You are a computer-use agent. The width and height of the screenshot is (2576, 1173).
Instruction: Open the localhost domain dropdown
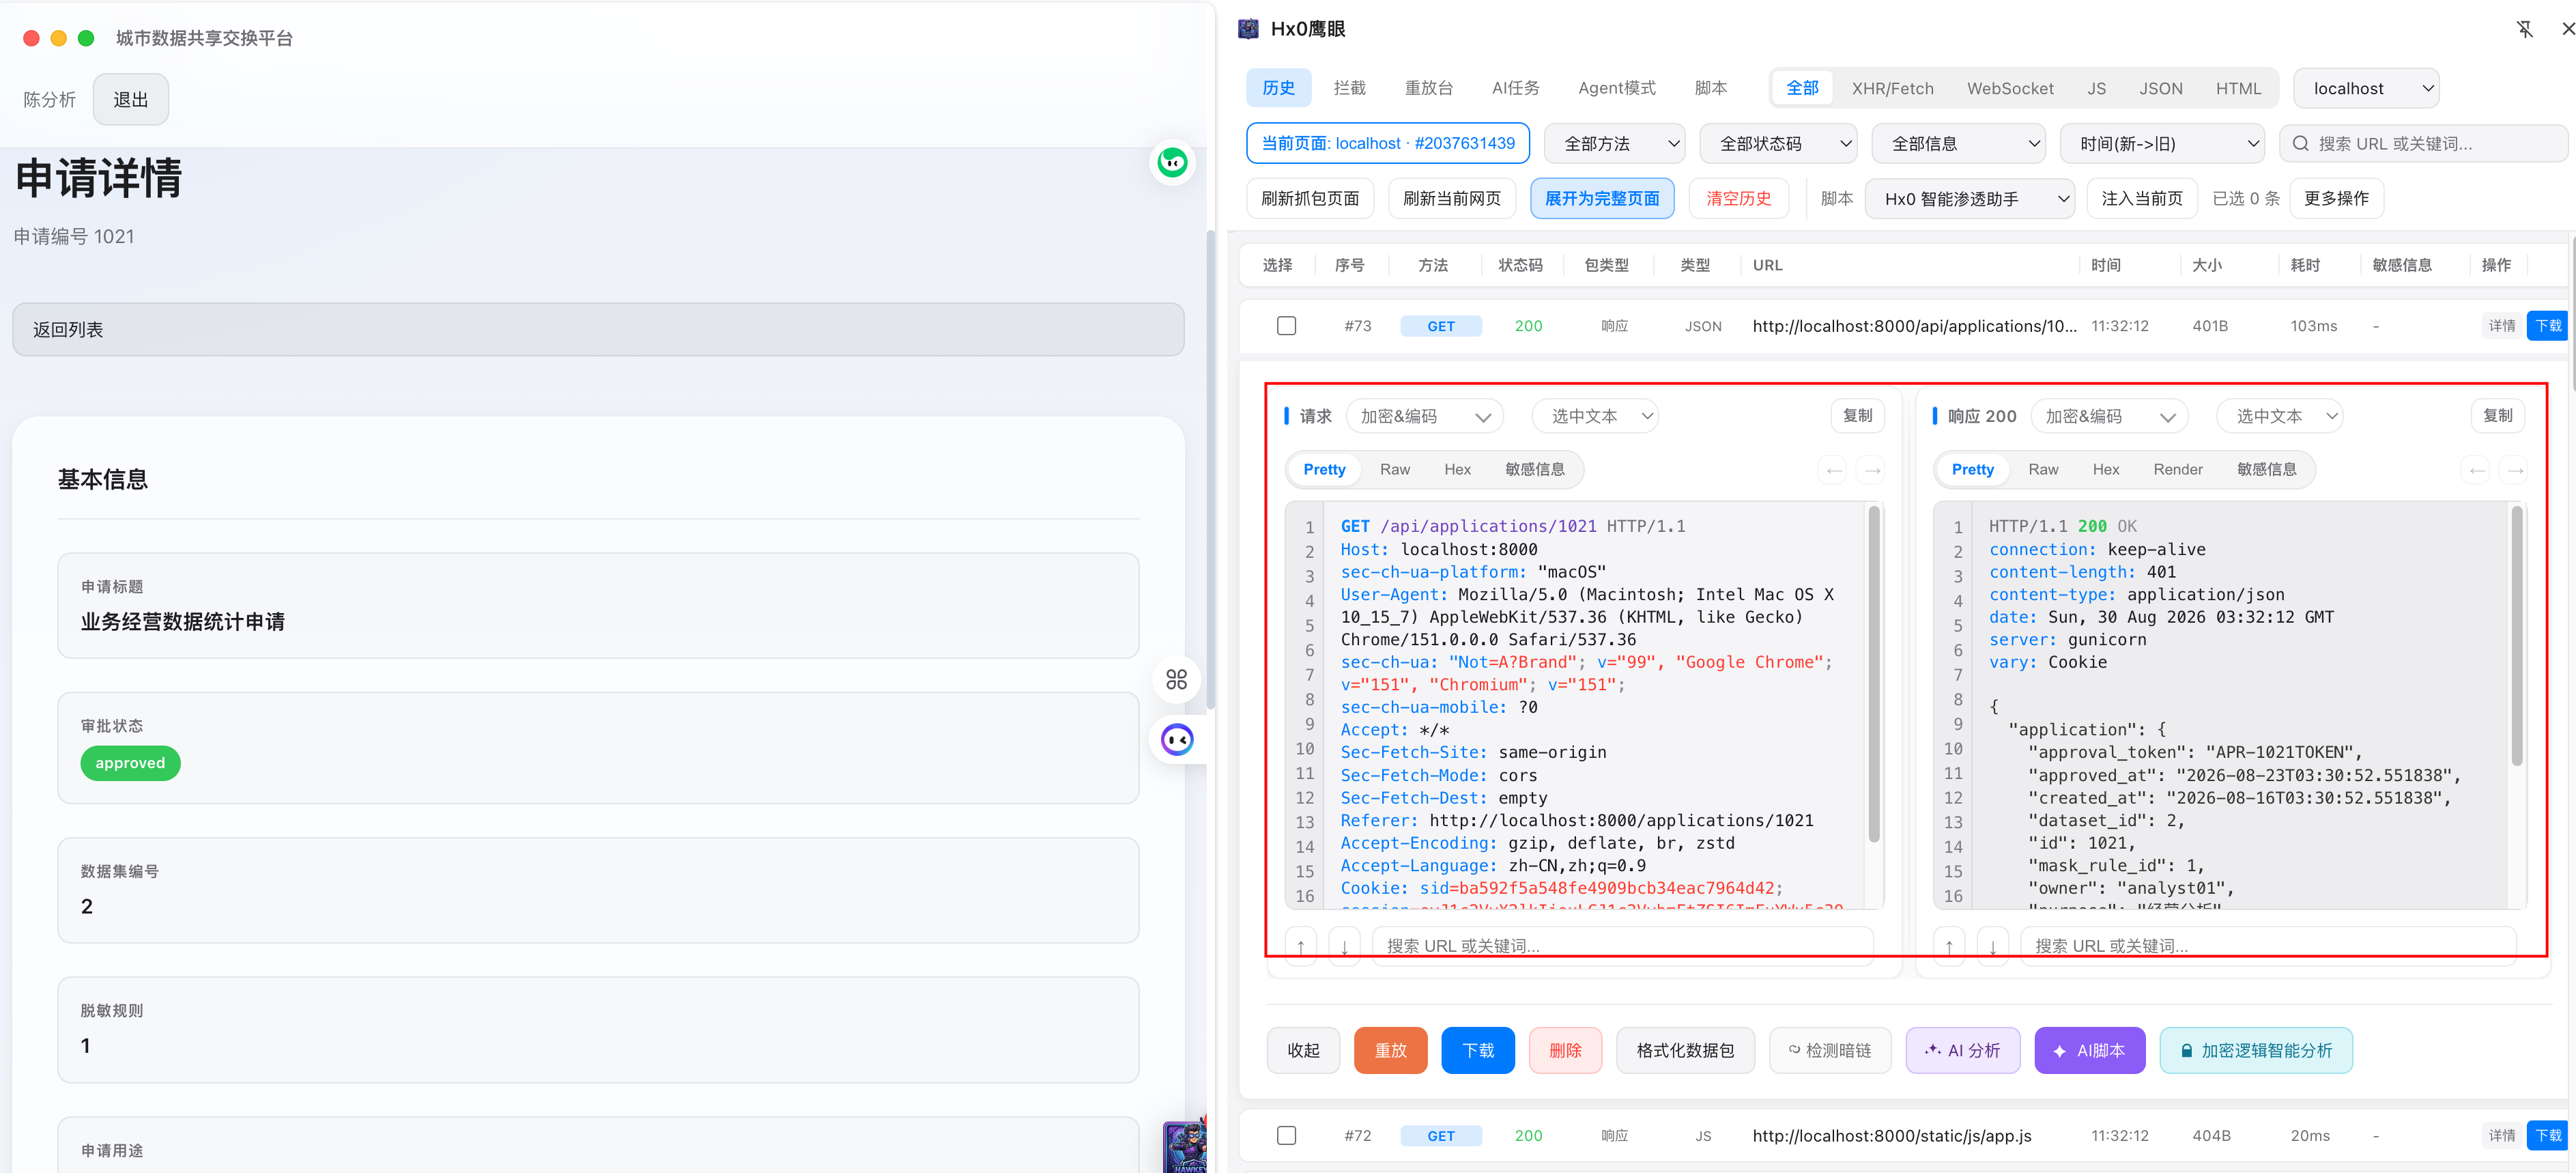[x=2366, y=88]
